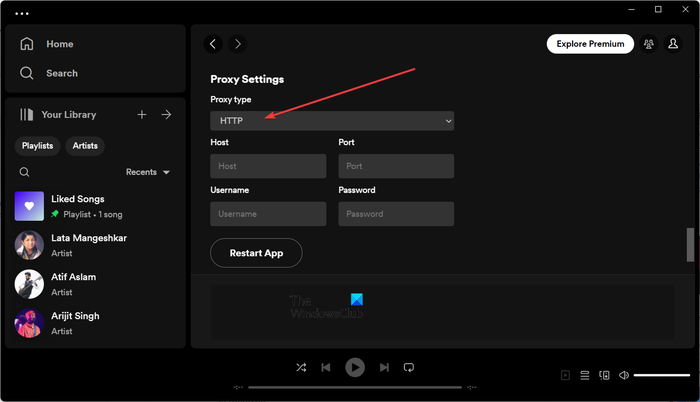The height and width of the screenshot is (402, 700).
Task: Search inside Your Library
Action: (25, 172)
